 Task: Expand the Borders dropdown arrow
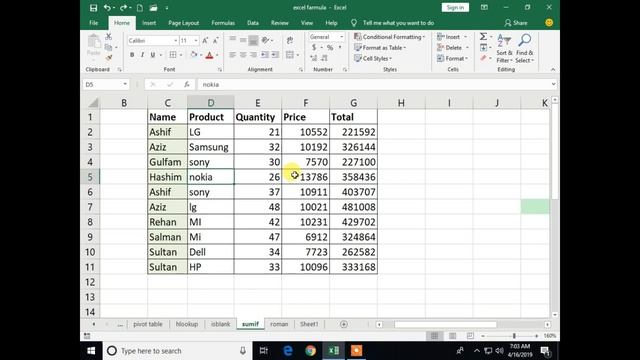tap(180, 55)
